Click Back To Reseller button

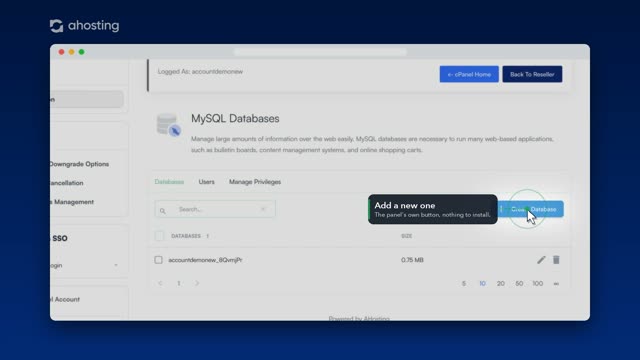coord(532,74)
